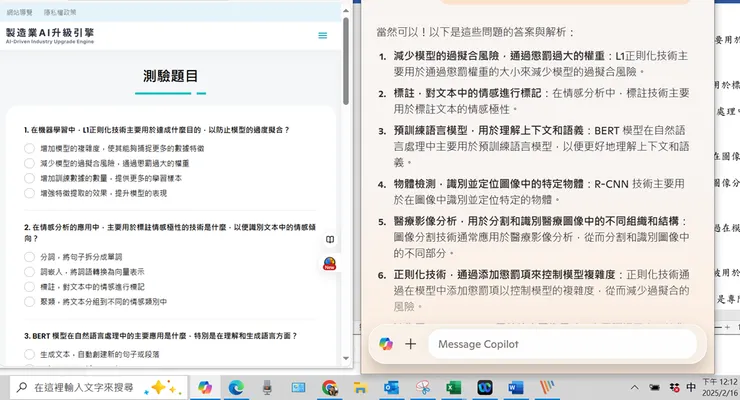The height and width of the screenshot is (400, 740).
Task: Click the Copilot logo beside the message box
Action: (x=386, y=344)
